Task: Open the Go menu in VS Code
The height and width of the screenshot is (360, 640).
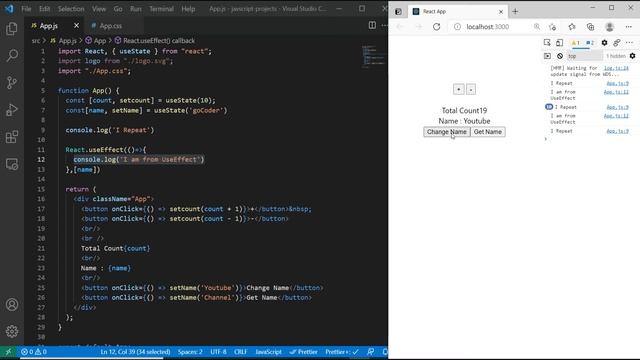Action: [118, 9]
